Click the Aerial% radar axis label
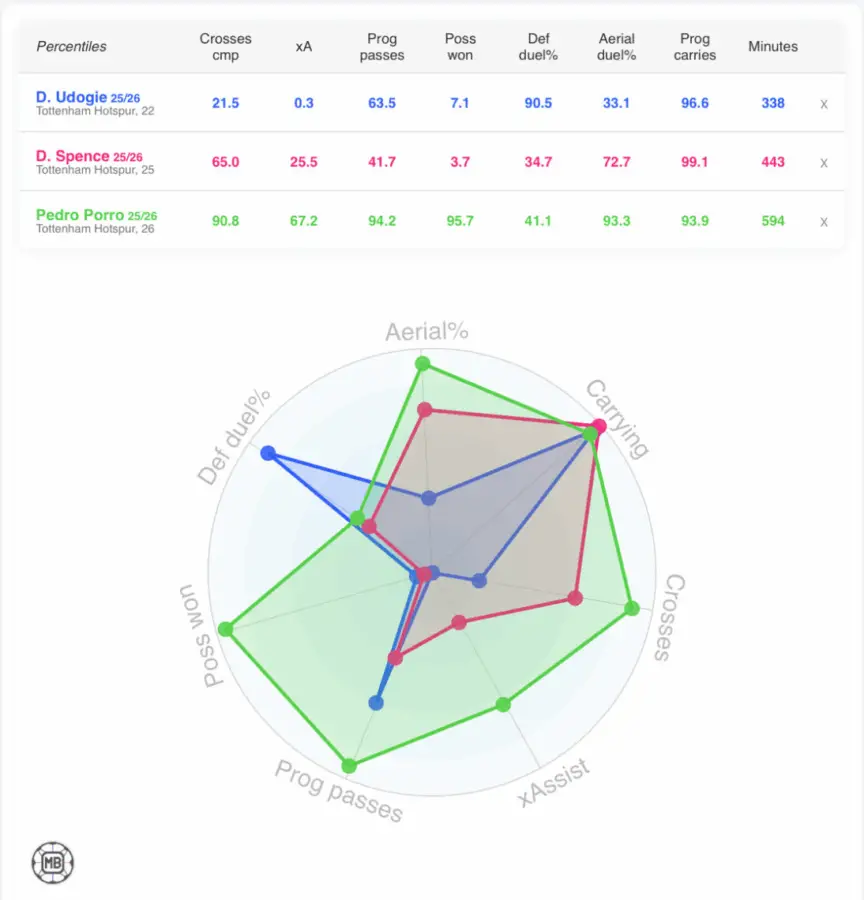 427,332
